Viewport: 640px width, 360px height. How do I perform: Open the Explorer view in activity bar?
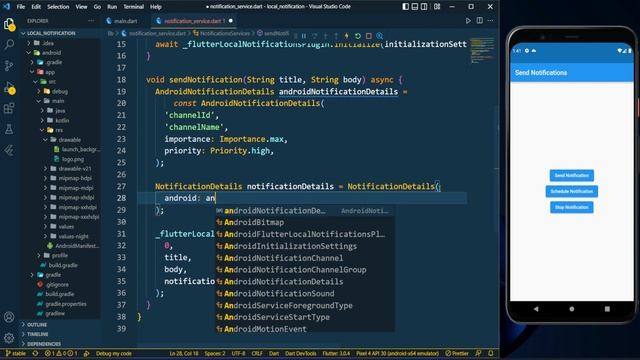9,24
